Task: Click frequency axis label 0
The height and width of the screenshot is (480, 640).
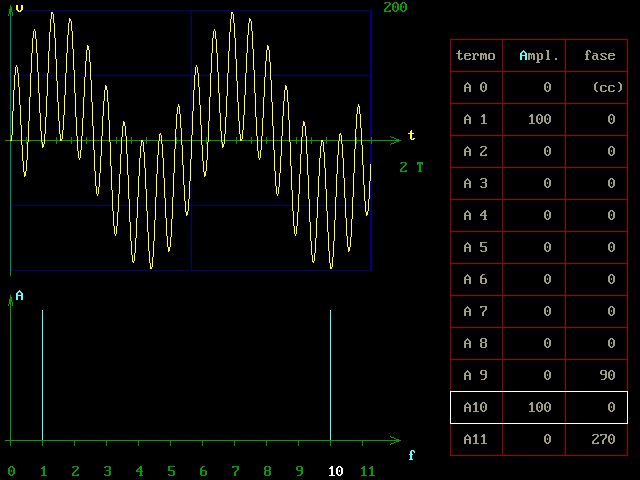Action: pos(11,471)
